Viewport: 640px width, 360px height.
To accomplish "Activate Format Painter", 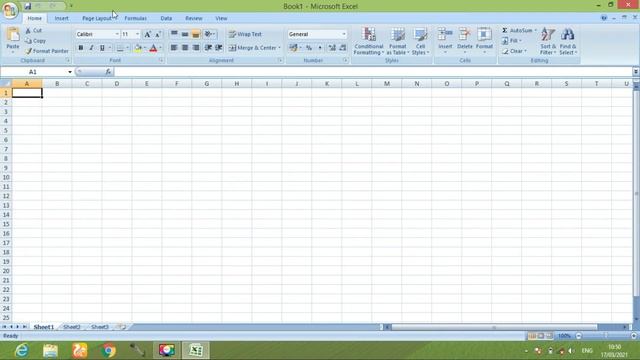I will (47, 51).
